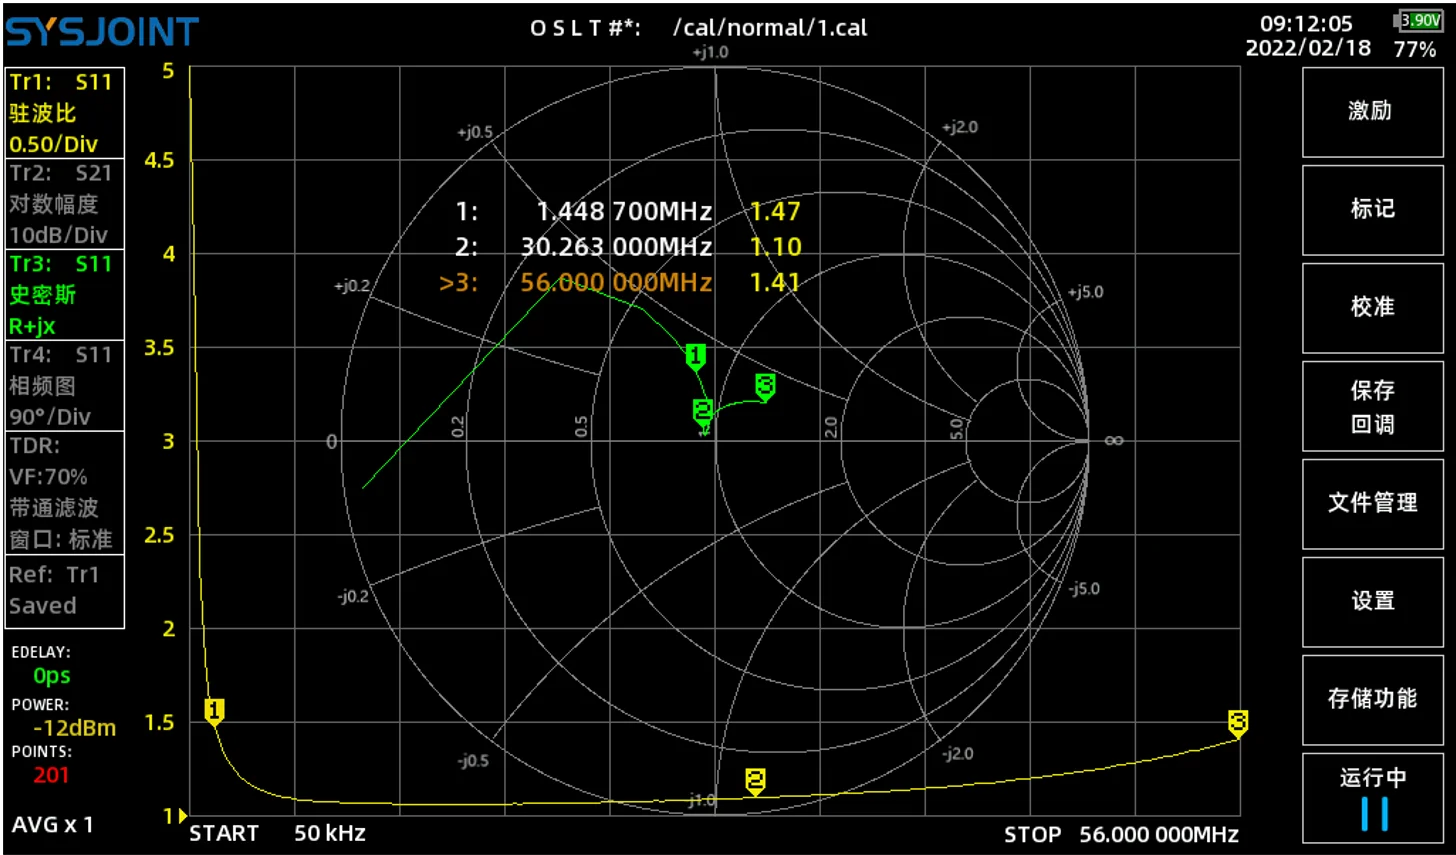1456x855 pixels.
Task: Toggle Tr1 S11 SWR trace
Action: pyautogui.click(x=66, y=113)
